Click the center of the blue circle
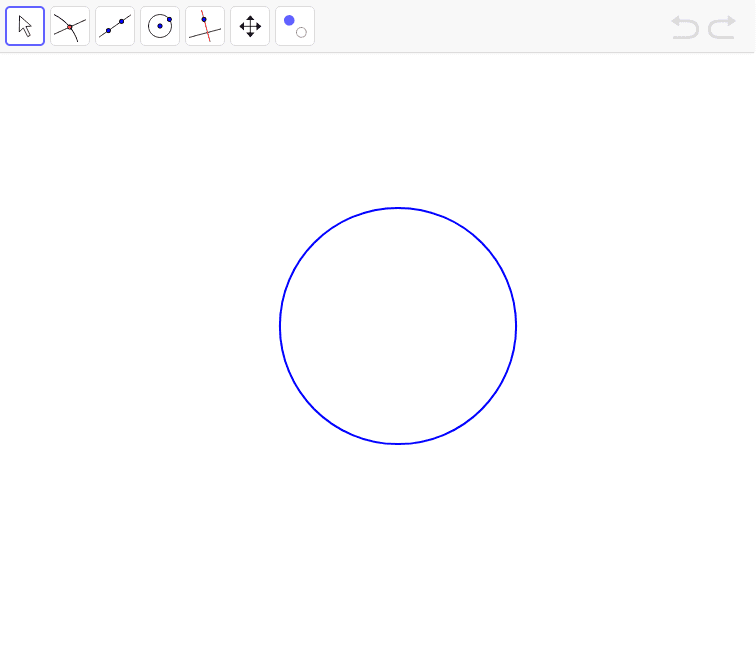756x652 pixels. 398,326
